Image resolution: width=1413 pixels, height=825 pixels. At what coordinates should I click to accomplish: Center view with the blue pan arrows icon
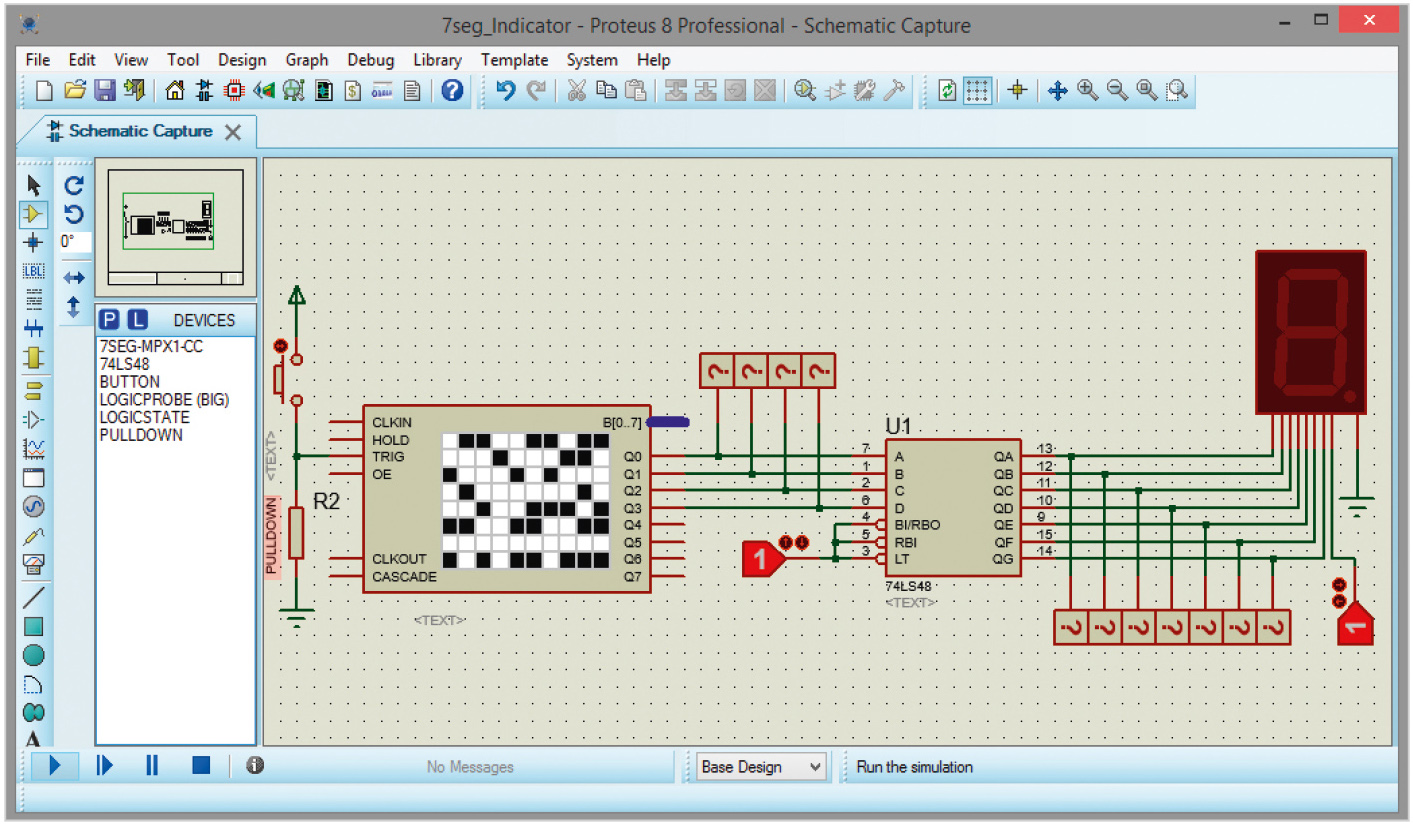tap(1058, 91)
